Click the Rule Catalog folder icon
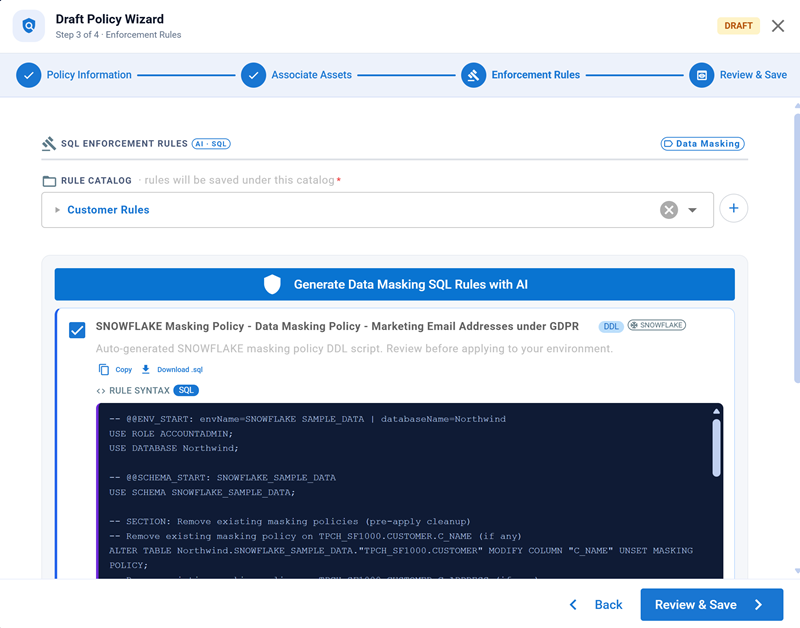 (49, 181)
